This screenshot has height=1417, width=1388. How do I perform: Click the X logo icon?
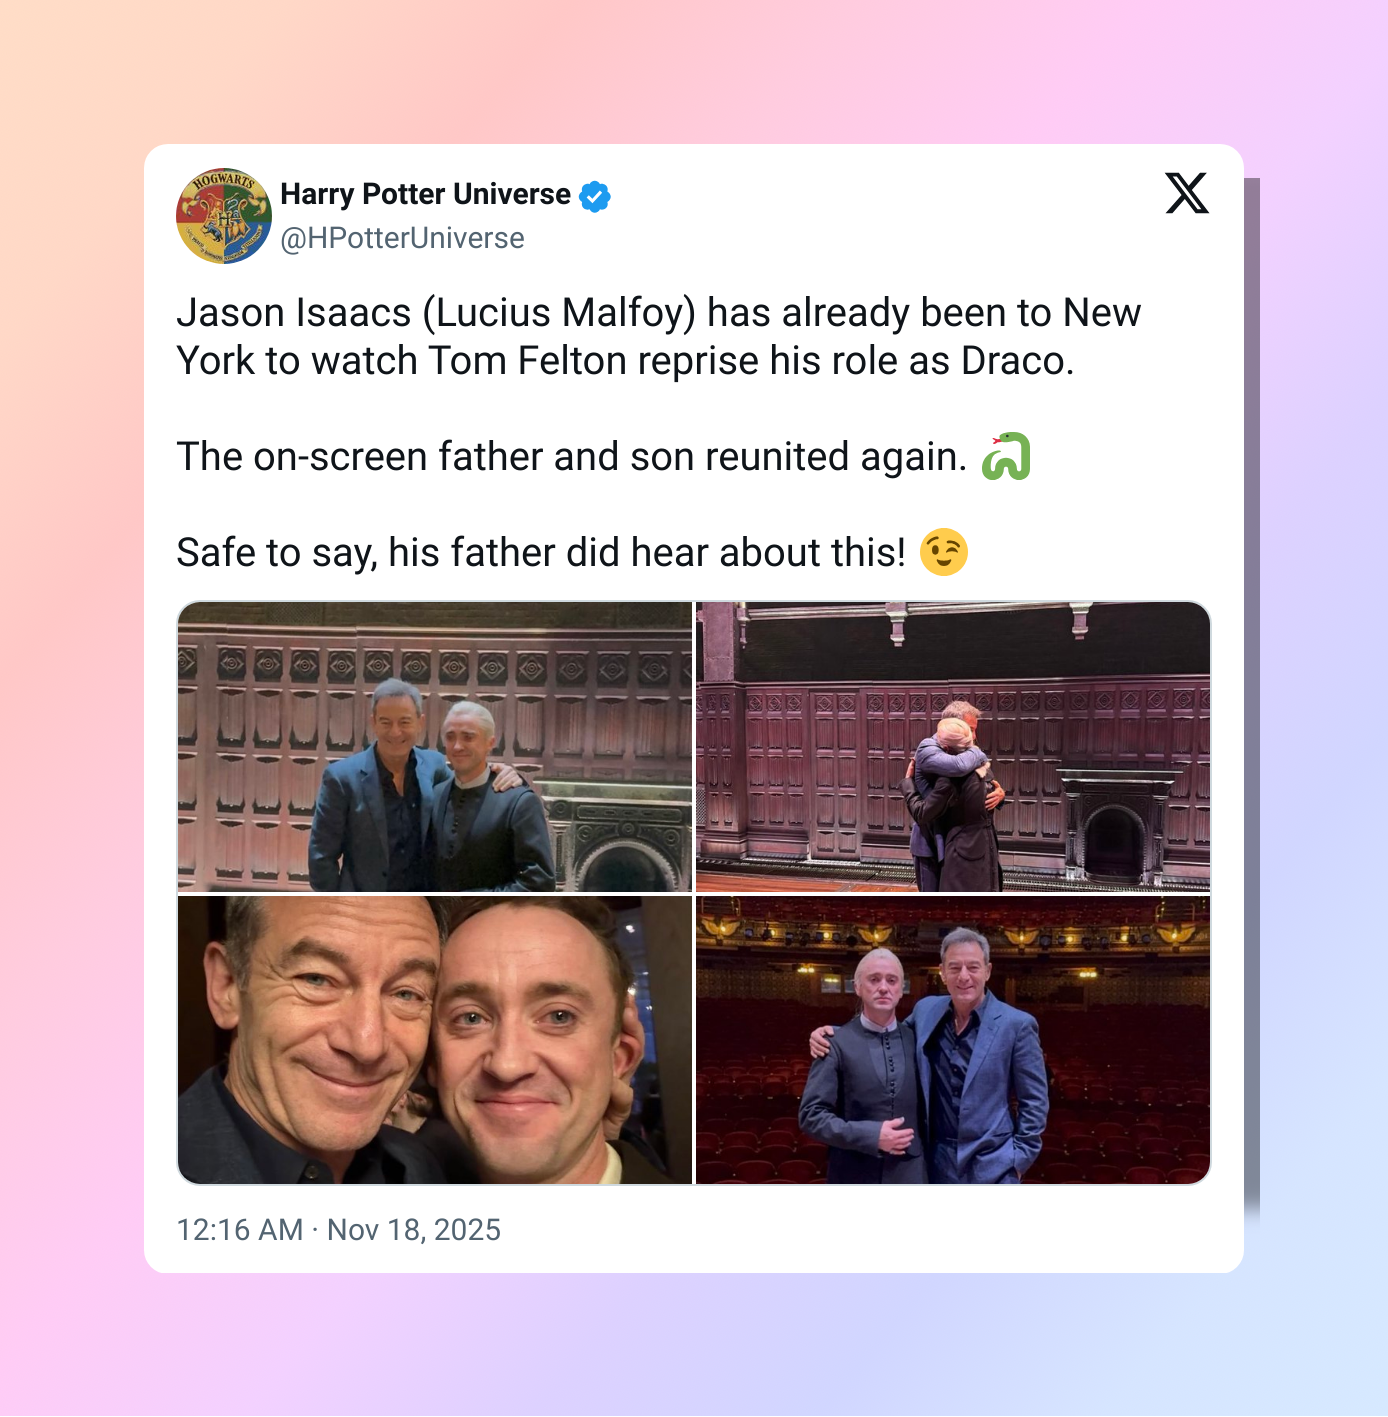click(1187, 193)
